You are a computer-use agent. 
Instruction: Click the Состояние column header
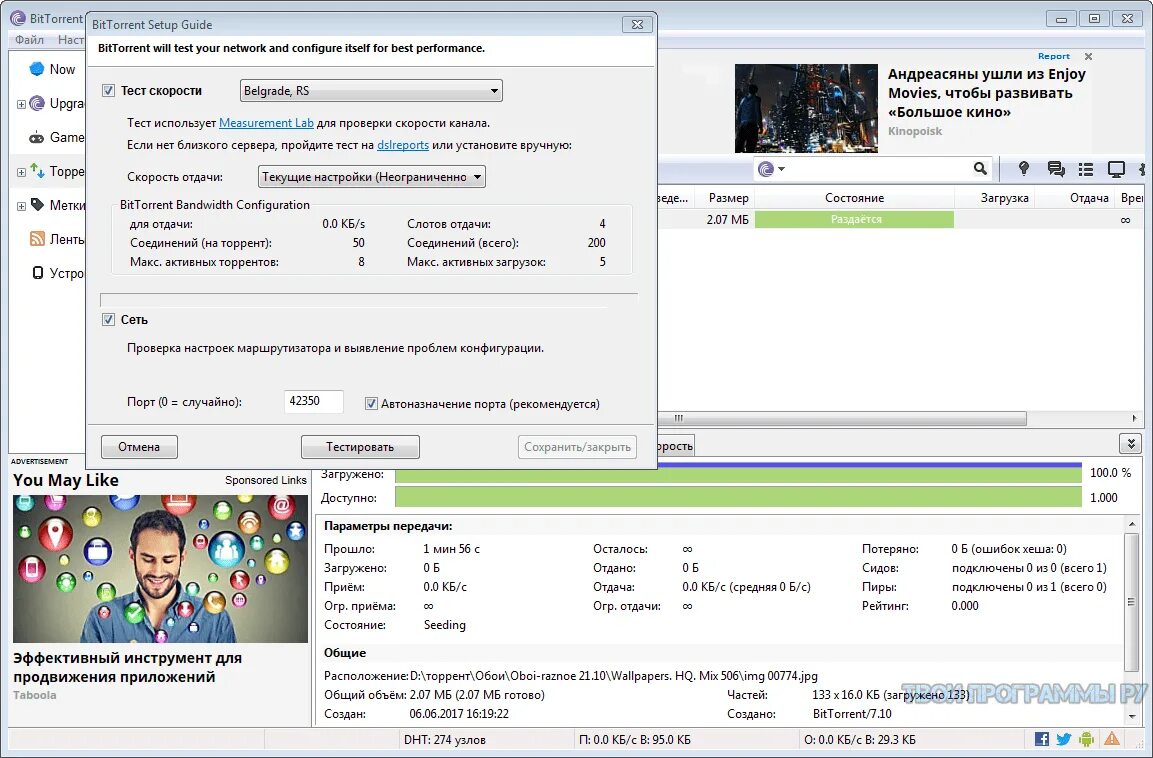tap(854, 198)
